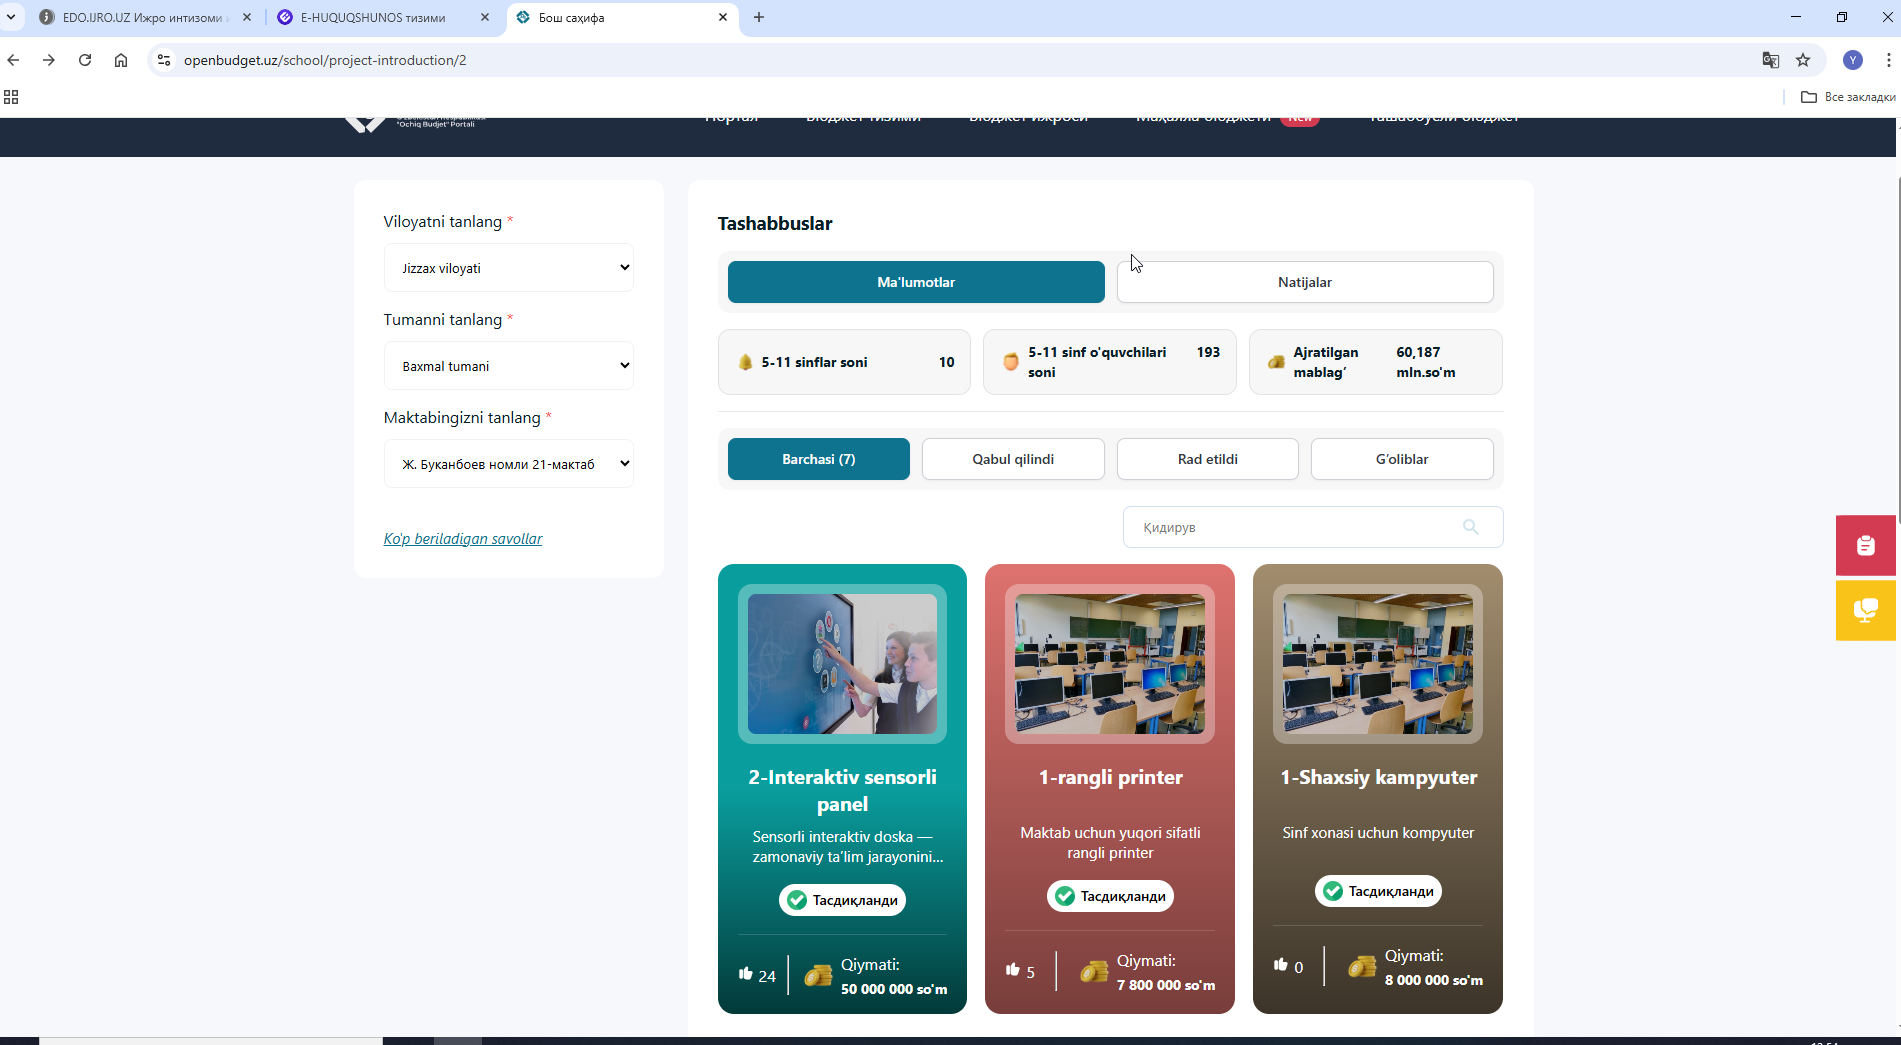
Task: Open the Viloyatni tanlang dropdown
Action: point(509,268)
